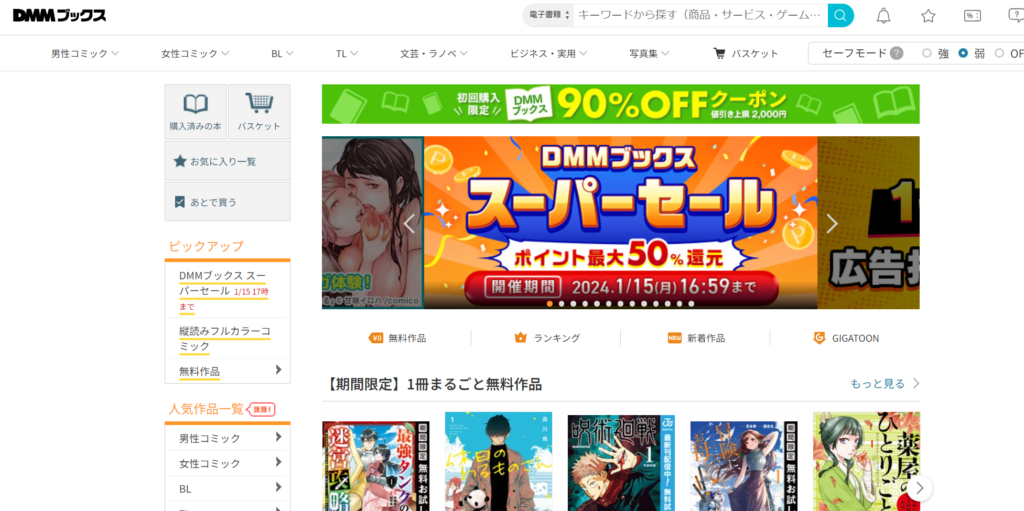Select セーフモード OFF radio button
This screenshot has width=1024, height=511.
click(999, 54)
